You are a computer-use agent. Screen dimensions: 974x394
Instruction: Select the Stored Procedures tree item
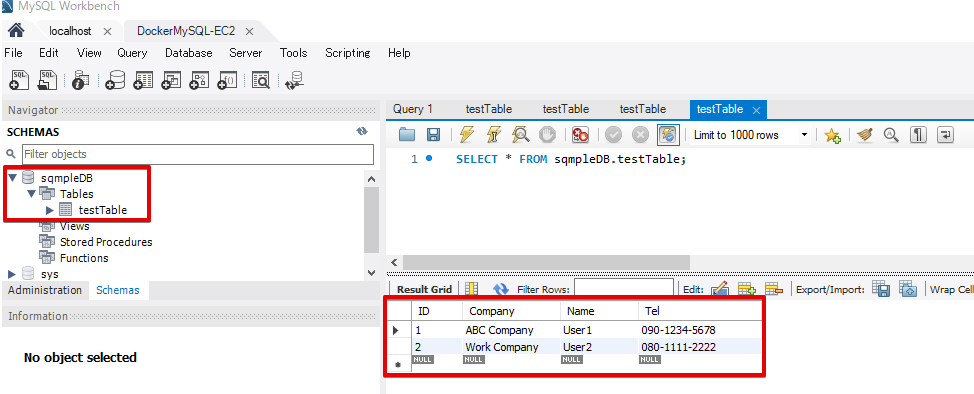click(106, 242)
